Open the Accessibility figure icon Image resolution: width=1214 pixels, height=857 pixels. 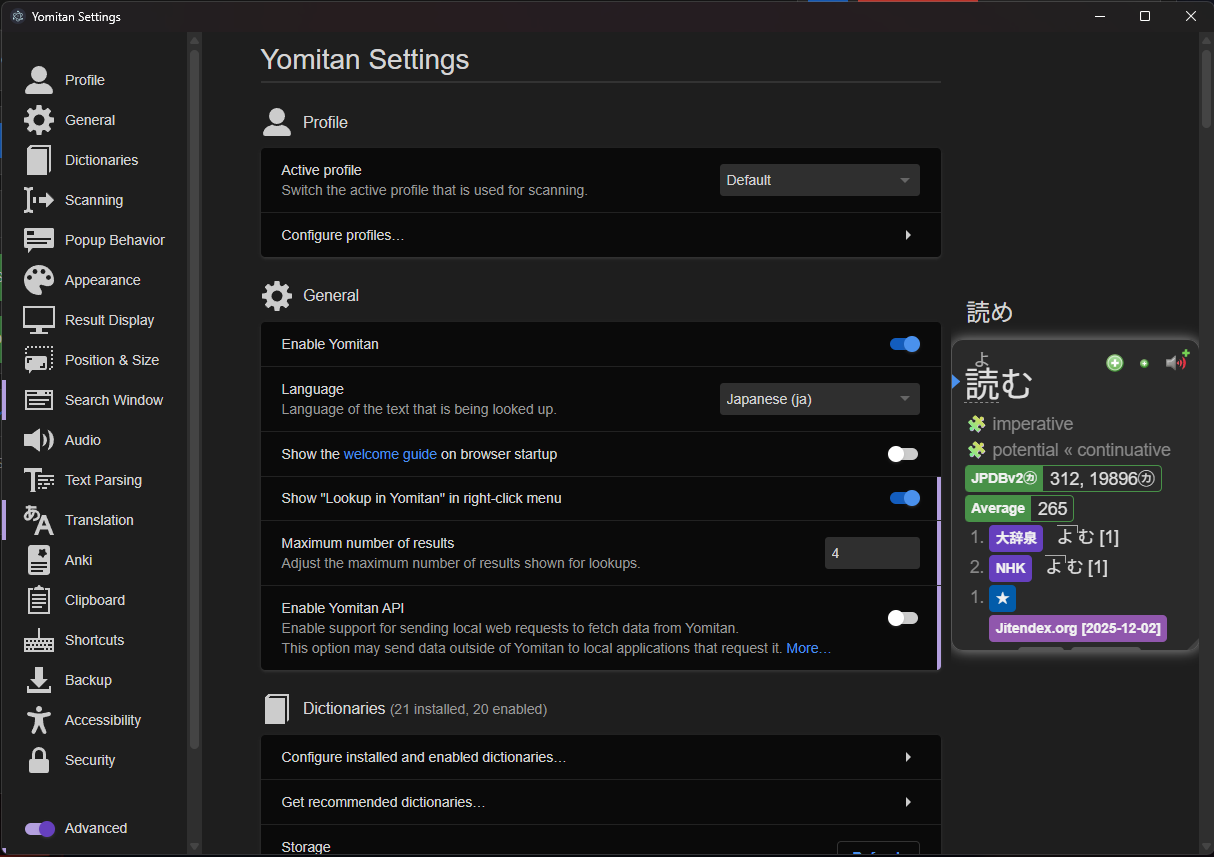coord(39,720)
